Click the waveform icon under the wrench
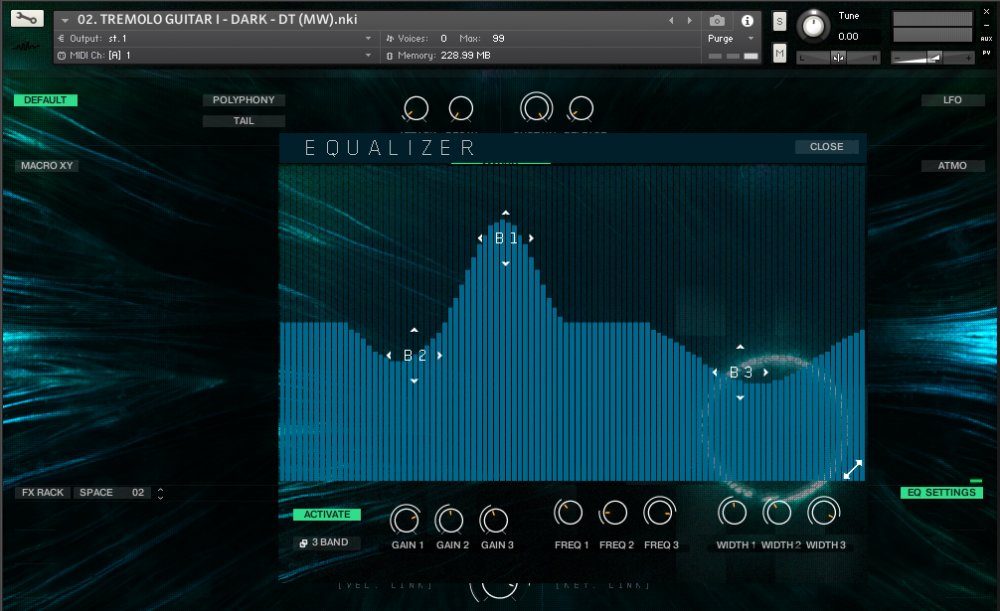Screen dimensions: 1000x611 pyautogui.click(x=25, y=46)
